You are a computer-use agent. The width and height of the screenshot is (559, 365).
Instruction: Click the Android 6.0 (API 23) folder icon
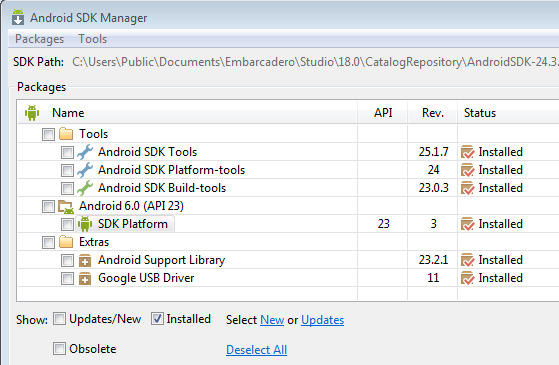66,206
